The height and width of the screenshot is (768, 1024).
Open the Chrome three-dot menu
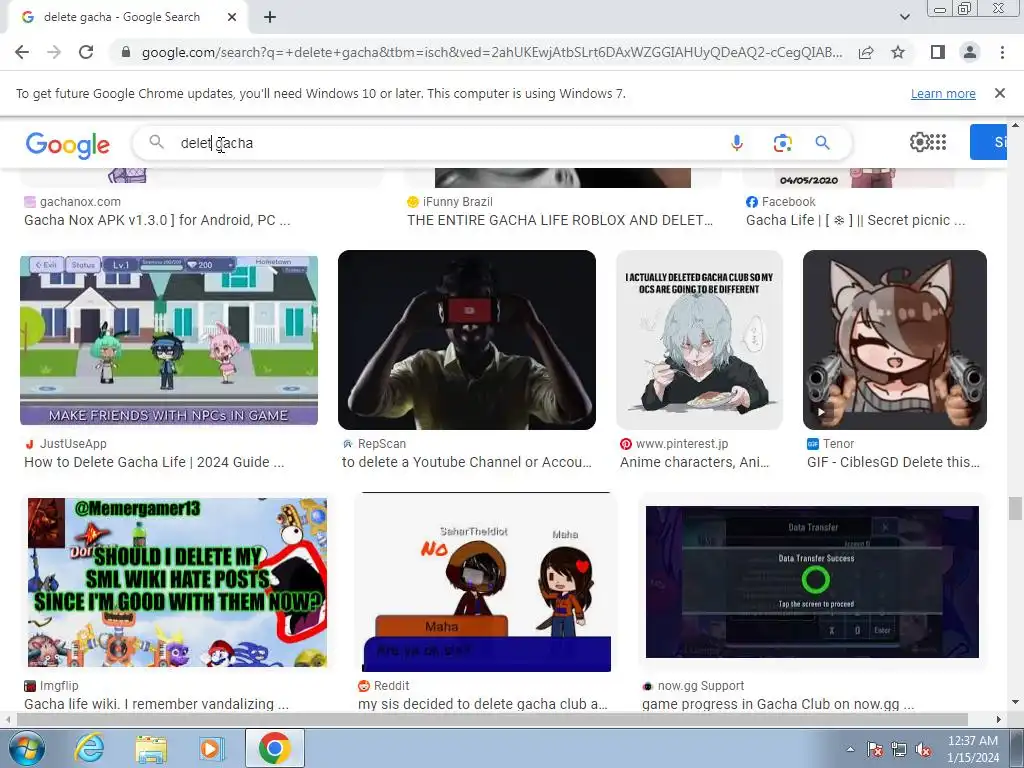click(1002, 52)
